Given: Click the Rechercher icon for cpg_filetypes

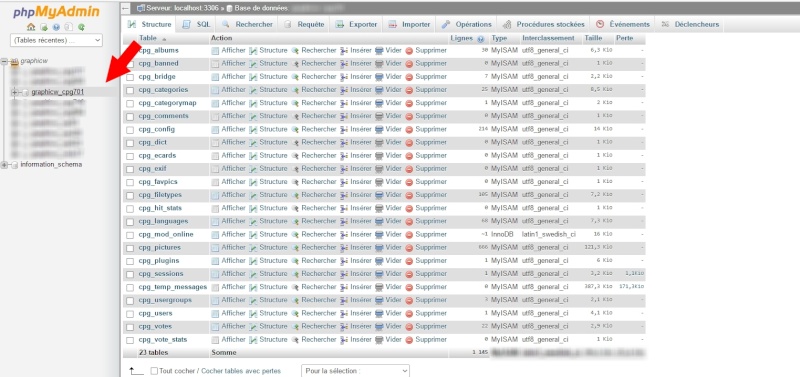Looking at the screenshot, I should coord(295,195).
